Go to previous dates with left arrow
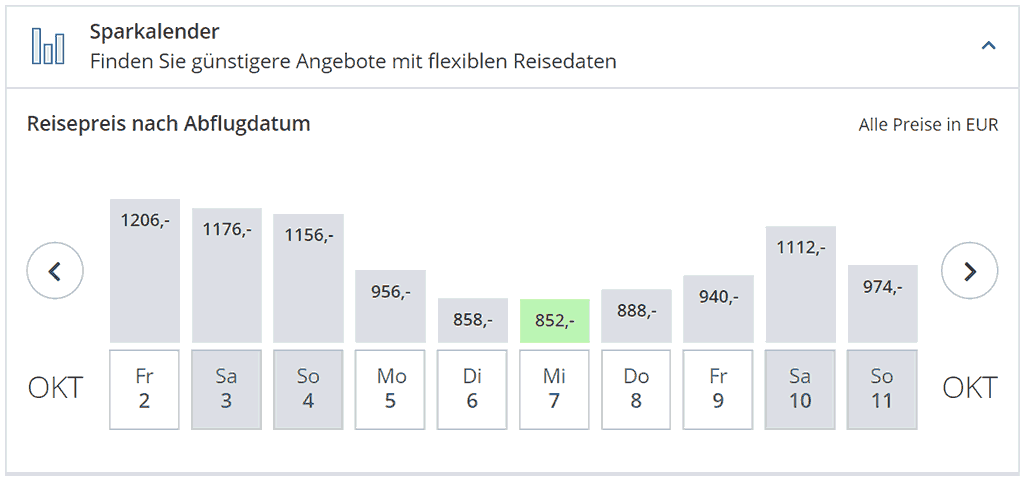 [x=55, y=271]
